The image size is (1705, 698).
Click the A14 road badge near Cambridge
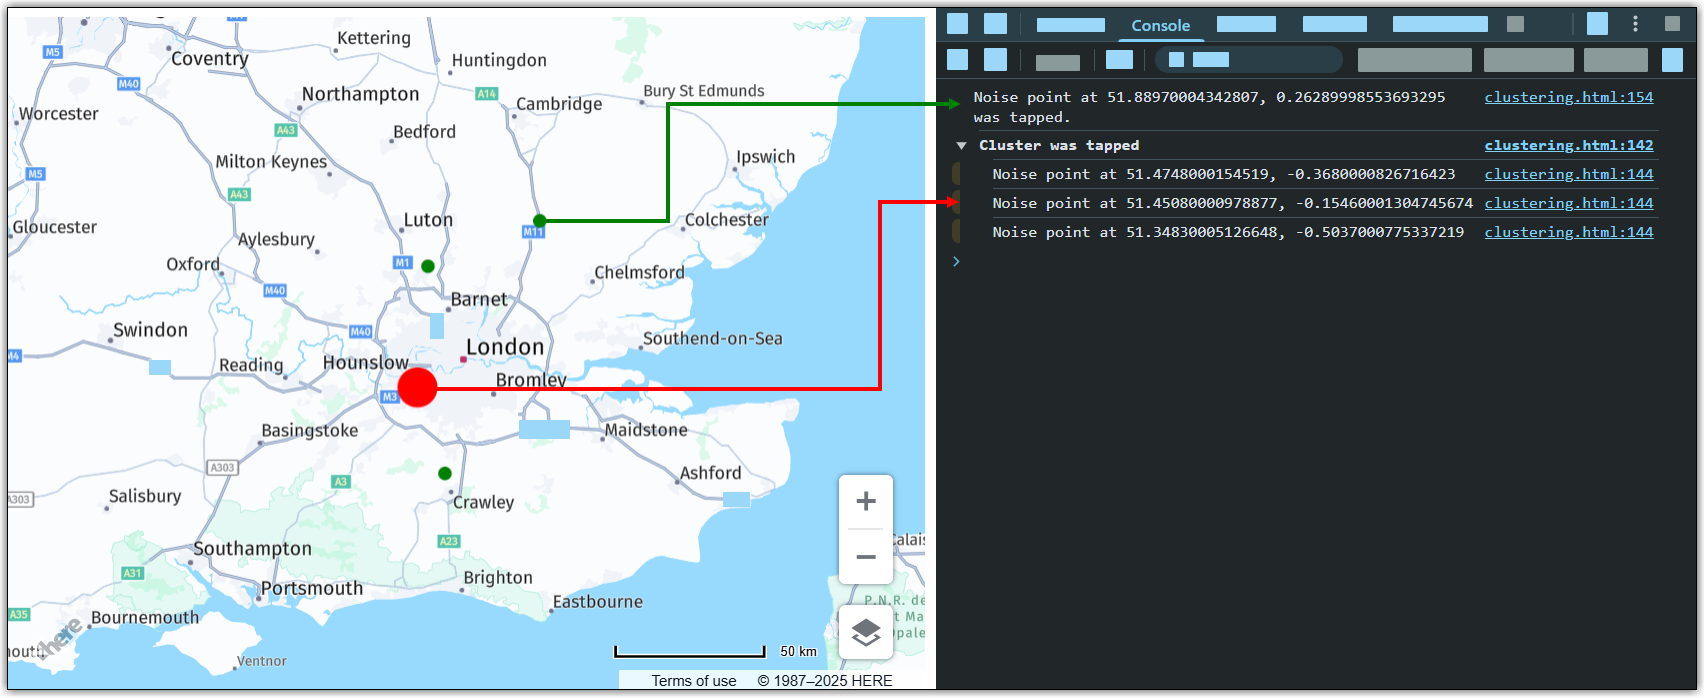click(486, 94)
